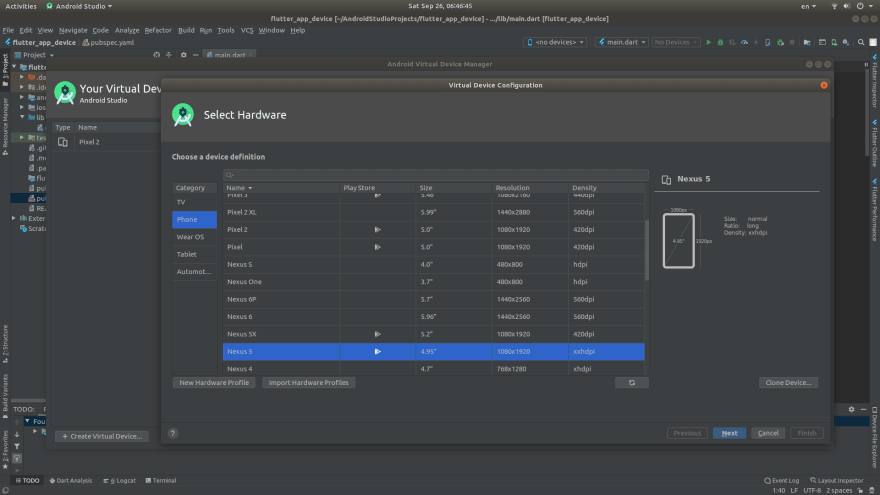Screen dimensions: 880x495
Task: Click the TODO filter funnel icon
Action: (x=17, y=447)
